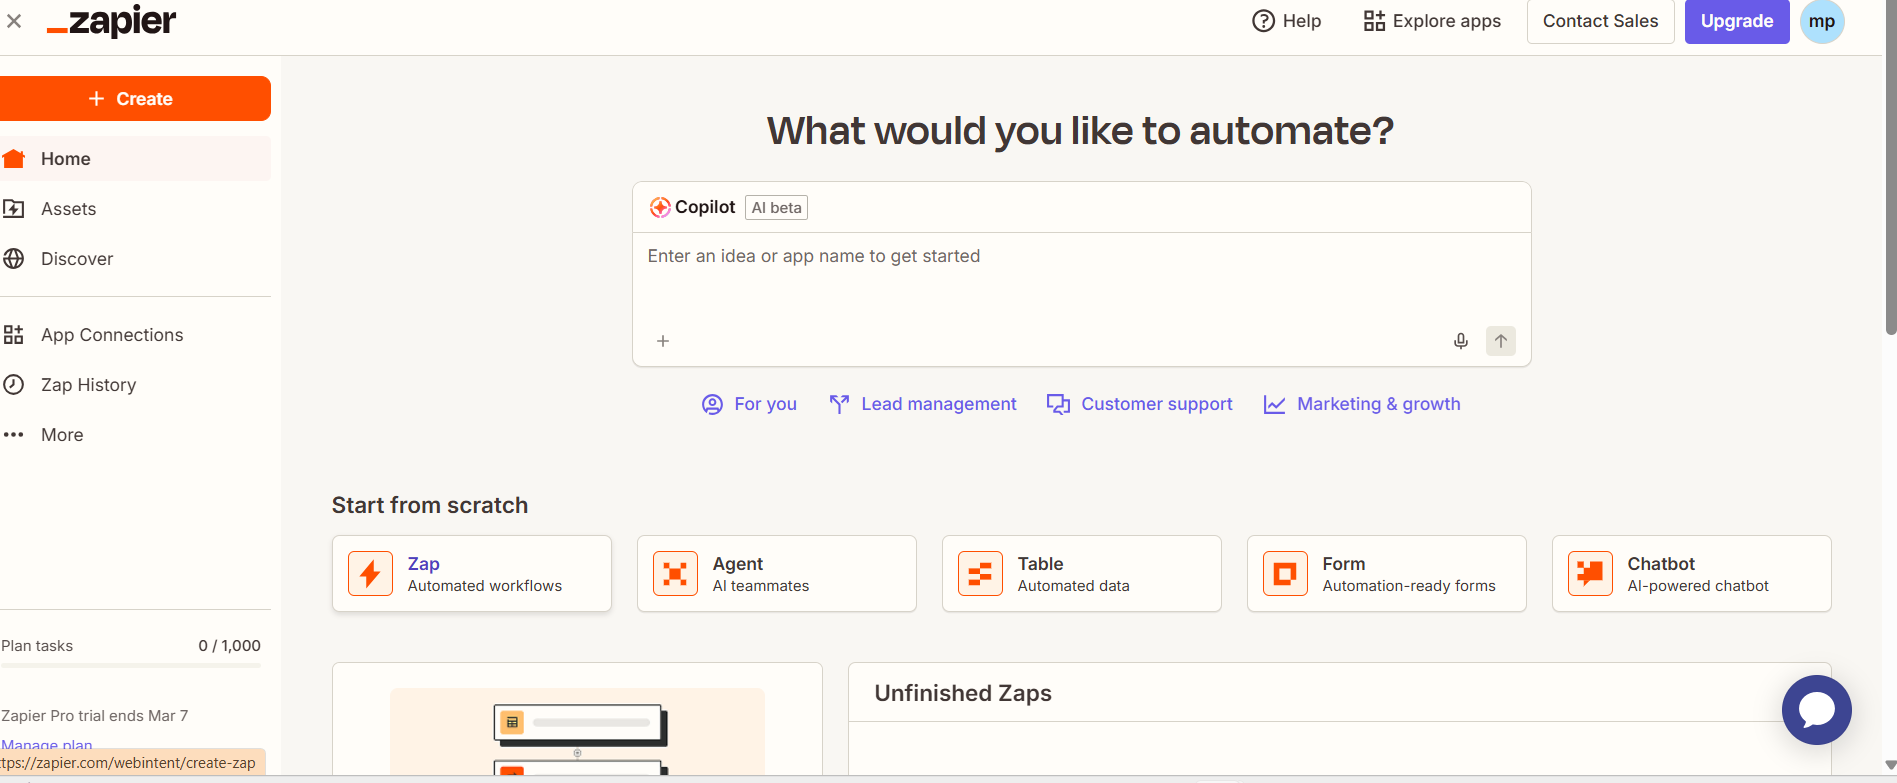Select the Zap lightning bolt card
Image resolution: width=1897 pixels, height=783 pixels.
(x=471, y=574)
